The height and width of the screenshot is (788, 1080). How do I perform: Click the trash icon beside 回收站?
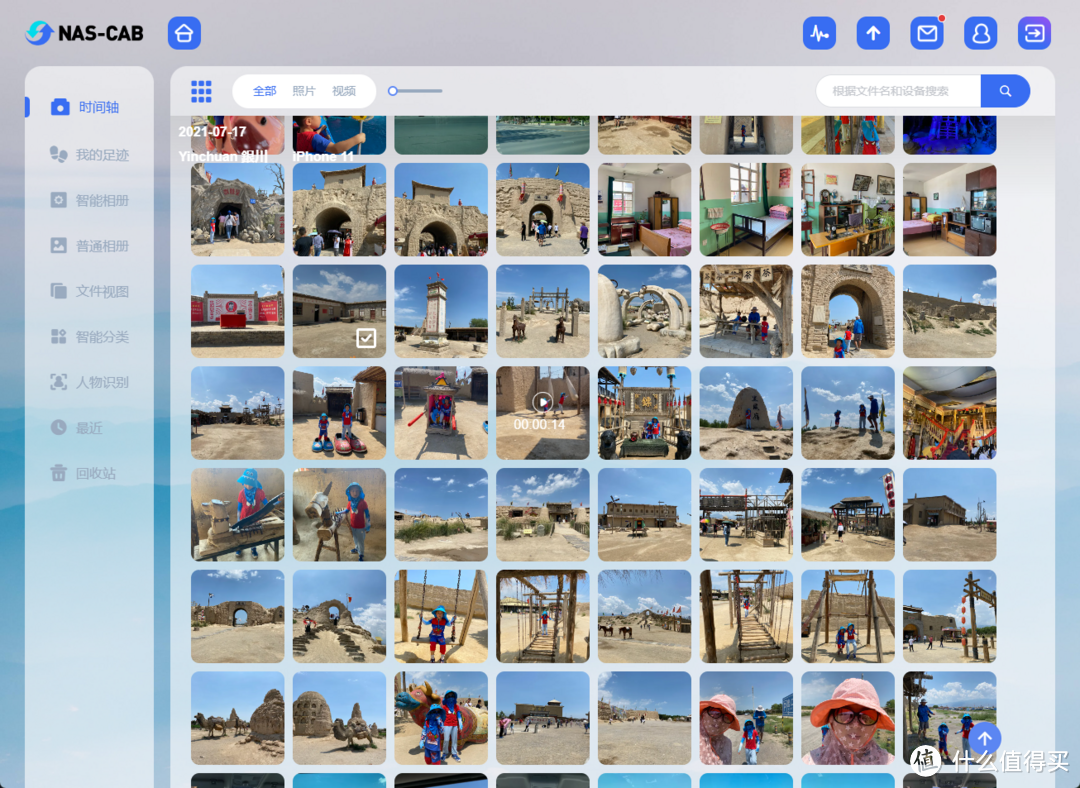click(x=59, y=473)
